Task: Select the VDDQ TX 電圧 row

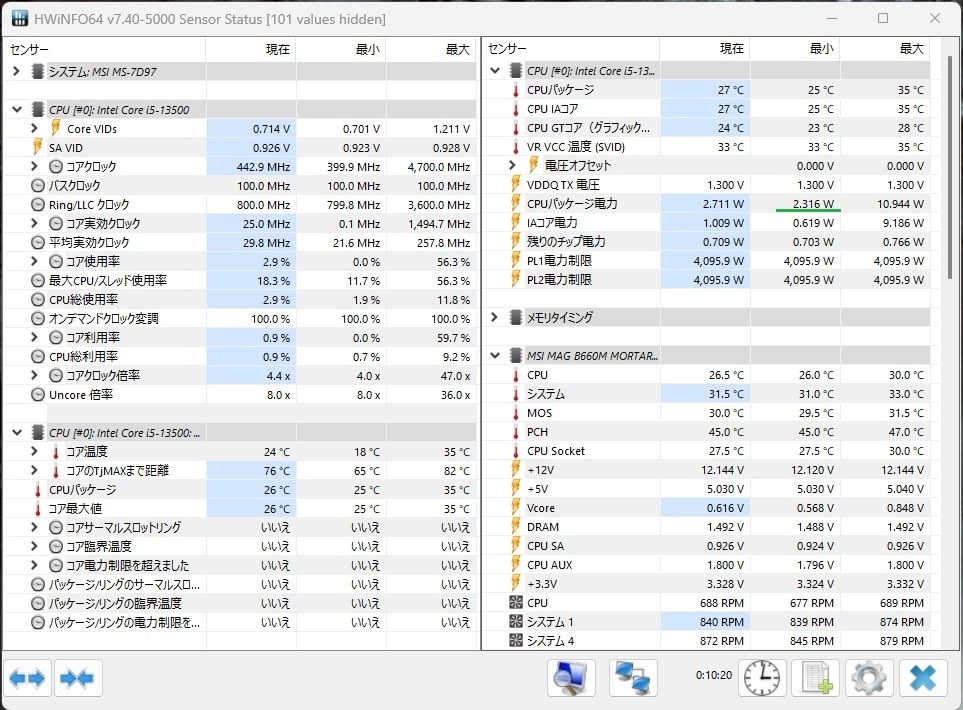Action: pyautogui.click(x=707, y=184)
